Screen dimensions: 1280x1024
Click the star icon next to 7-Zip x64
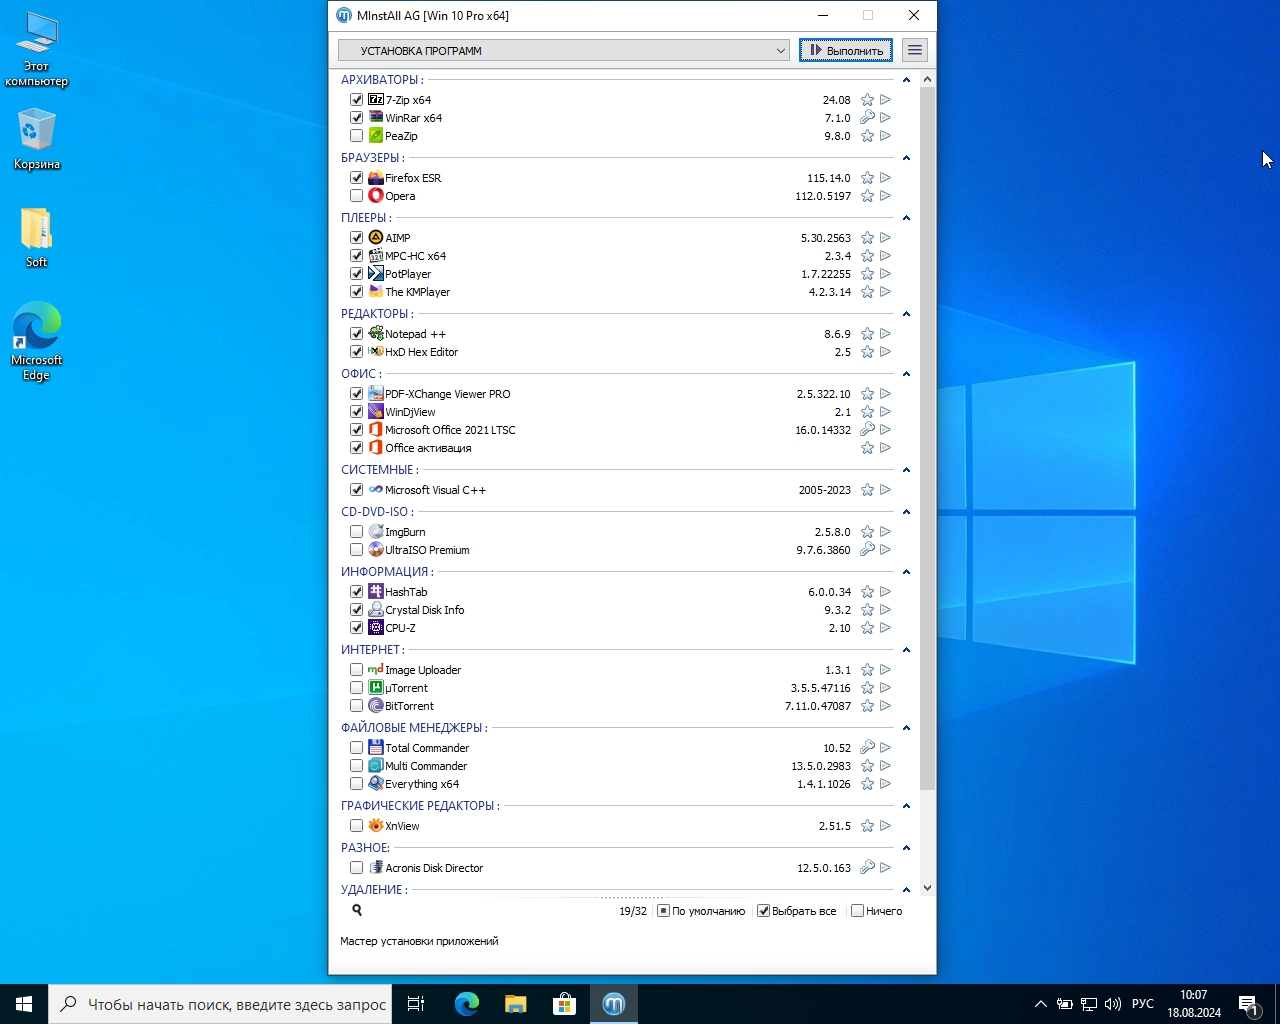point(867,100)
